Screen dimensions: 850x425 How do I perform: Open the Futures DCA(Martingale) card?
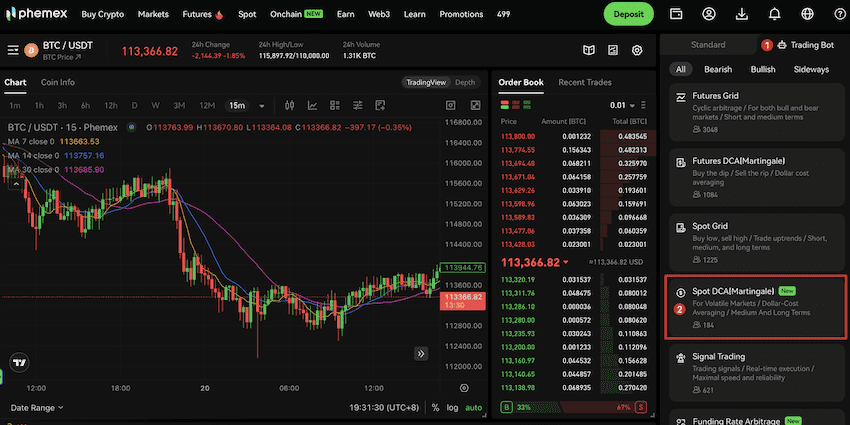757,177
